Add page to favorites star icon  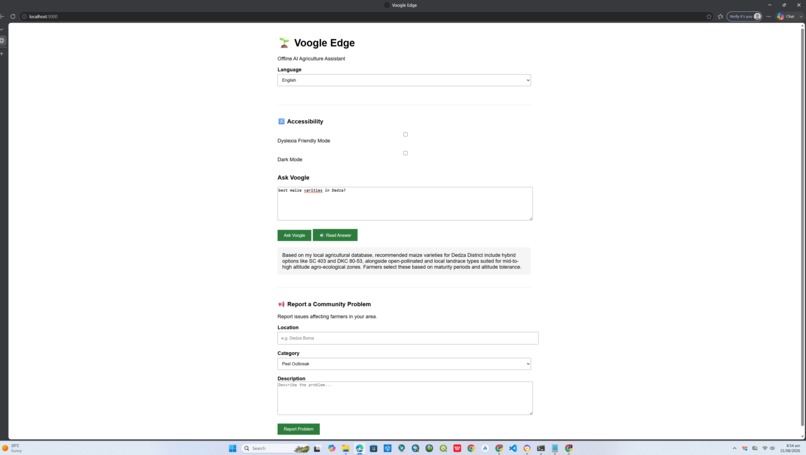coord(709,16)
